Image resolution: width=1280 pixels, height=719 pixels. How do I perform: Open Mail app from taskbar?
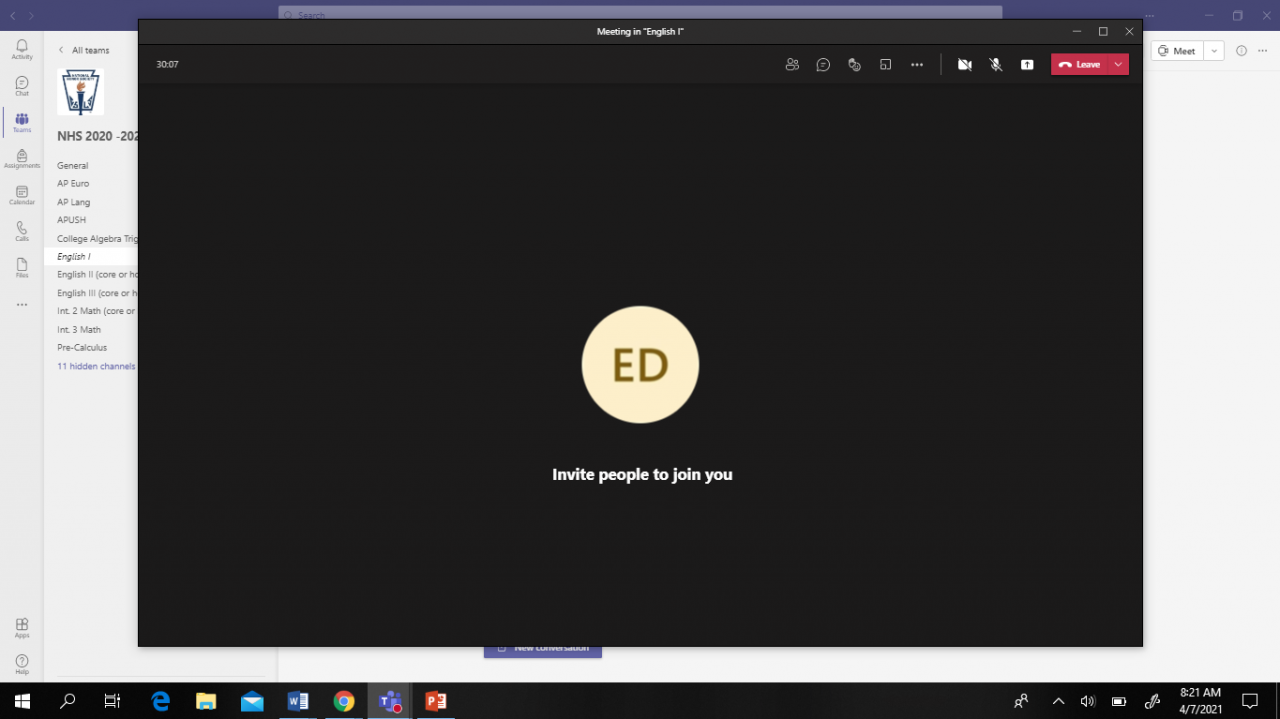pyautogui.click(x=252, y=701)
